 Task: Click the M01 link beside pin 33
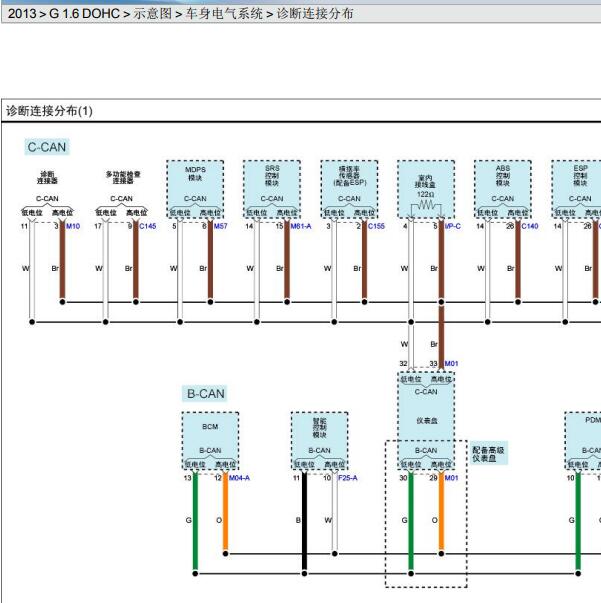click(x=451, y=363)
